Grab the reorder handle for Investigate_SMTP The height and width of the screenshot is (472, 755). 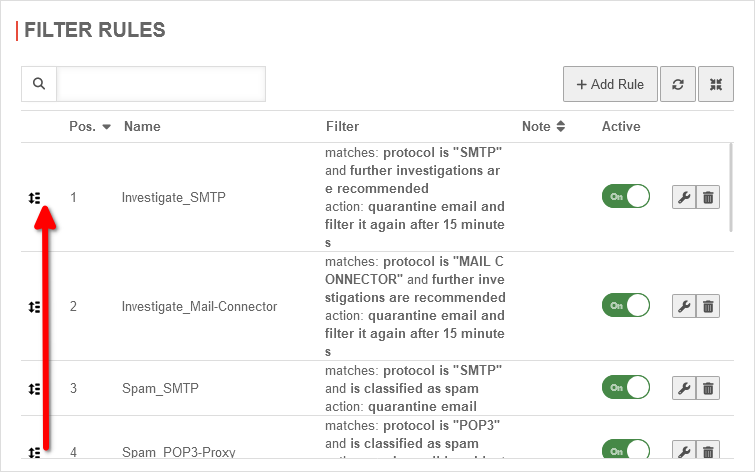[x=35, y=198]
